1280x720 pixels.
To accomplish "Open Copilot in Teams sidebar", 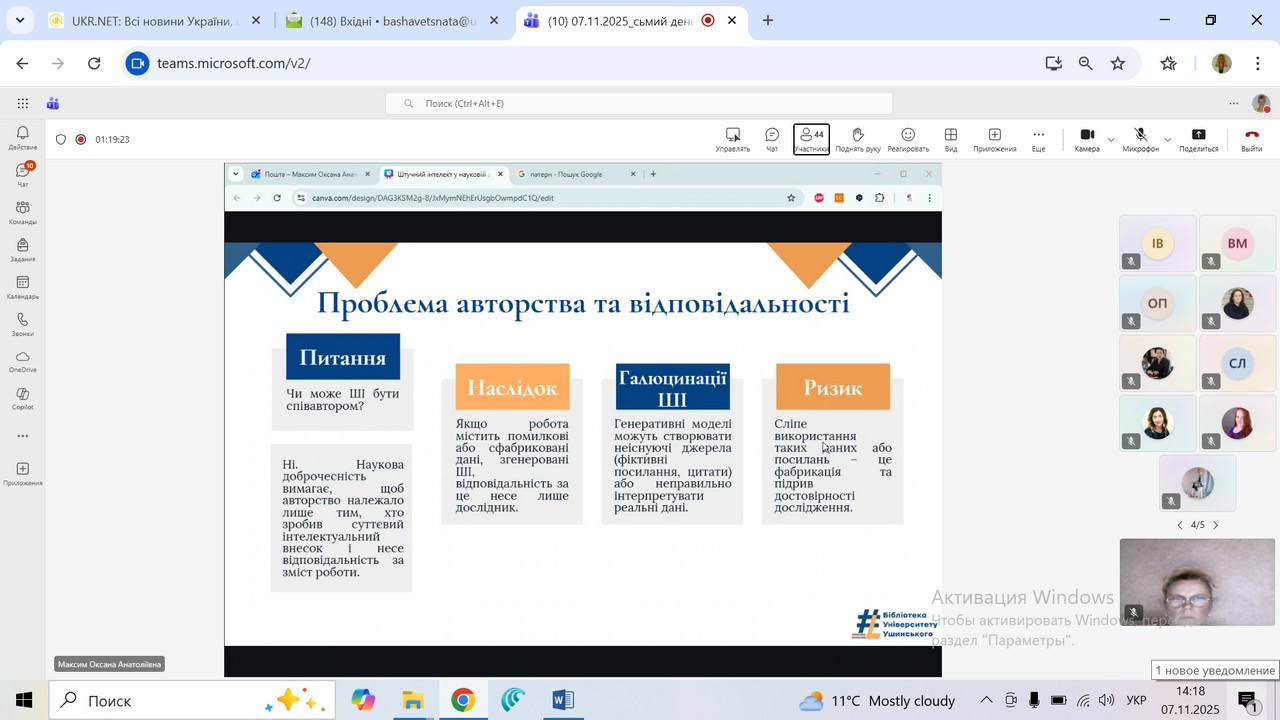I will (x=22, y=399).
